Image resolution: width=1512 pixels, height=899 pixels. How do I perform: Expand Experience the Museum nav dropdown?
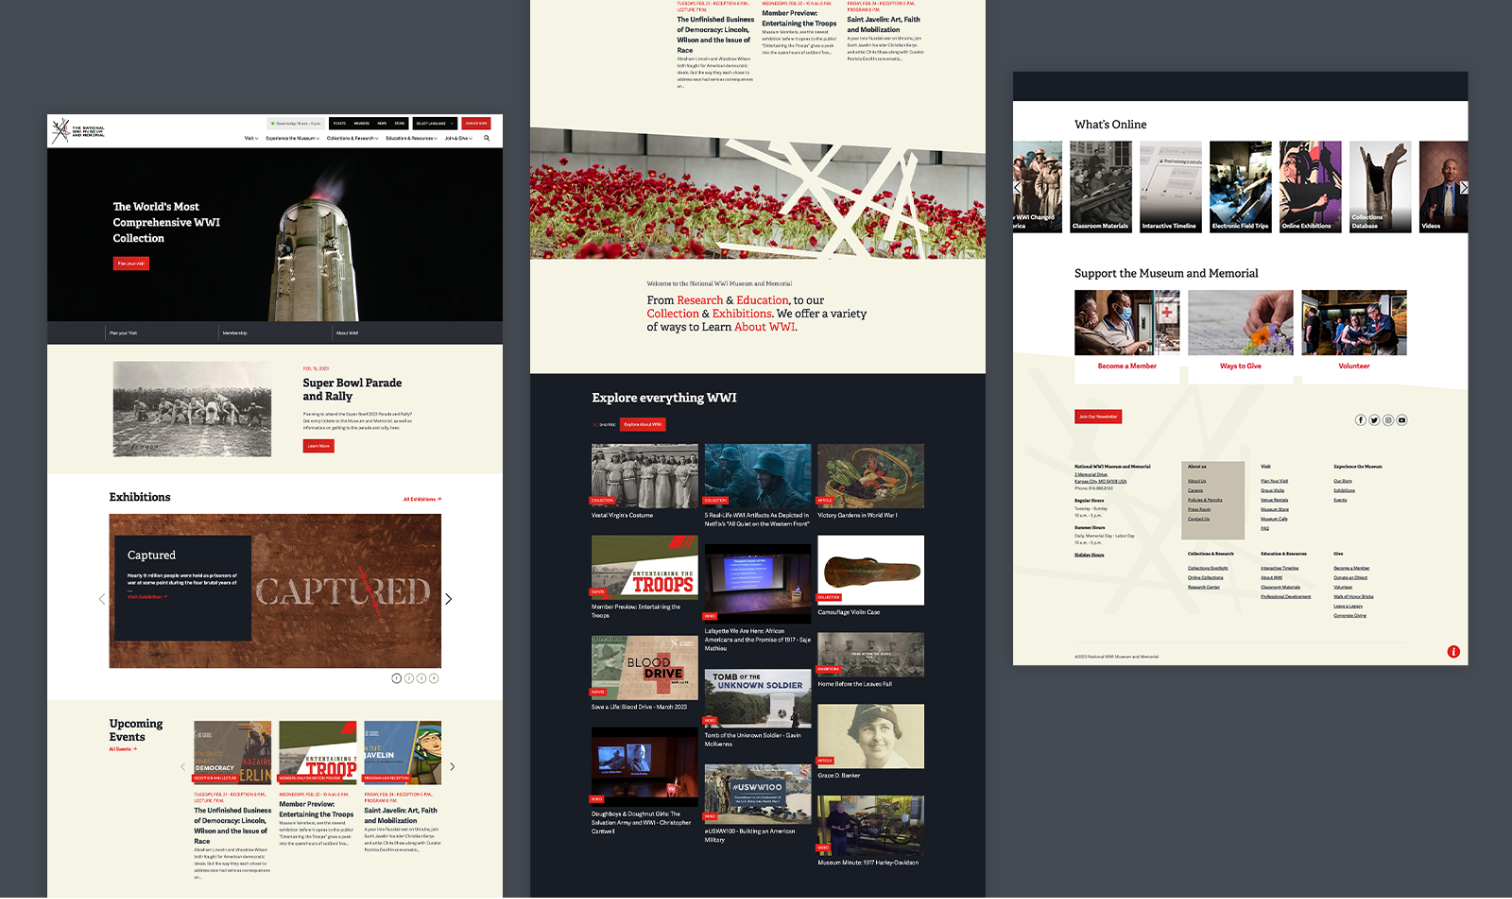coord(292,138)
